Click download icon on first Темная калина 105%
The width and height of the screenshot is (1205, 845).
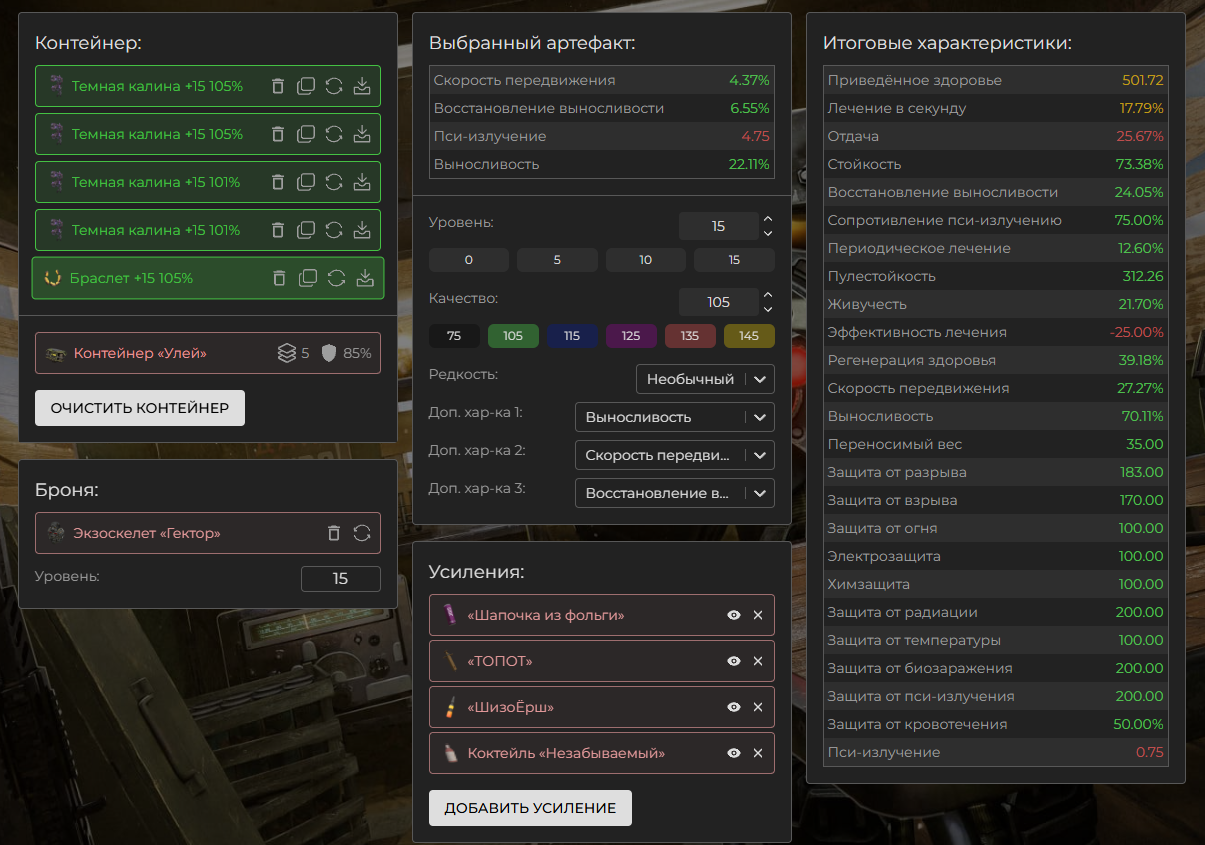(362, 86)
